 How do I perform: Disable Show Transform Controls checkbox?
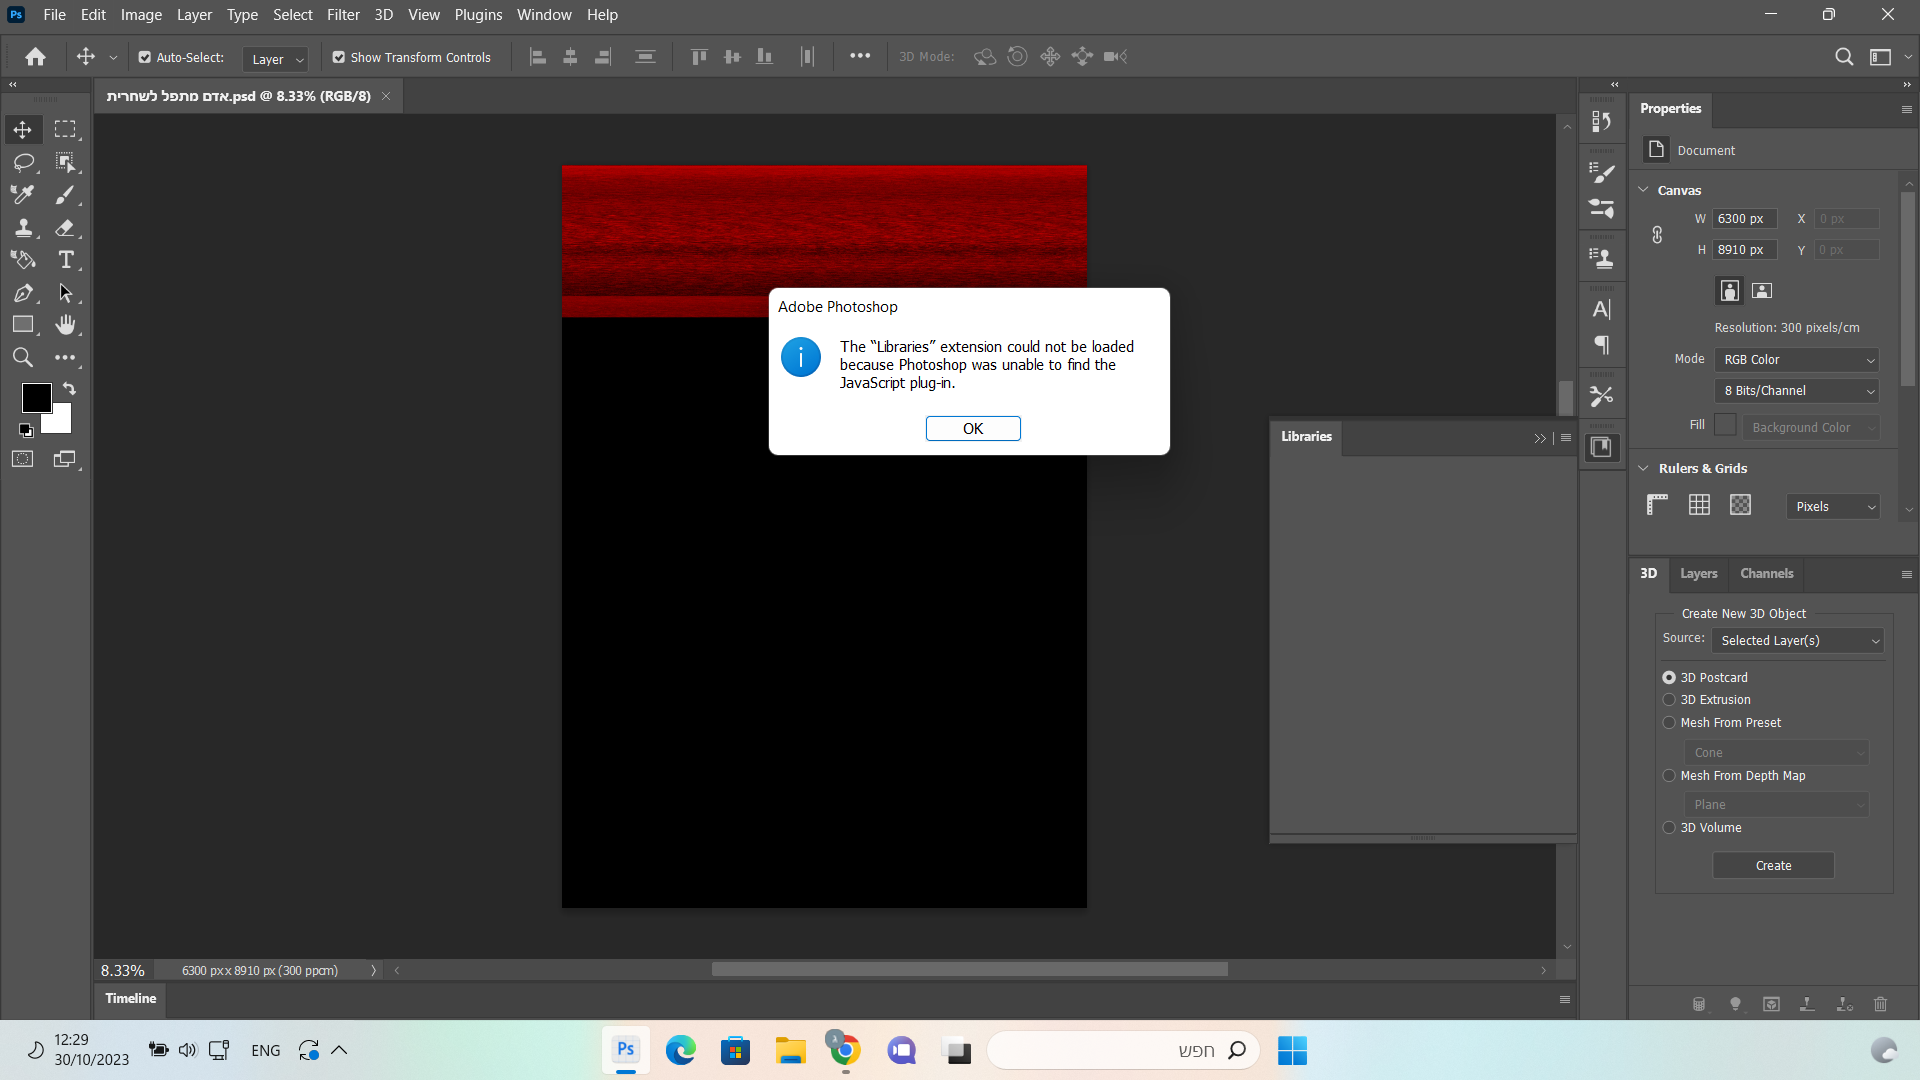339,58
